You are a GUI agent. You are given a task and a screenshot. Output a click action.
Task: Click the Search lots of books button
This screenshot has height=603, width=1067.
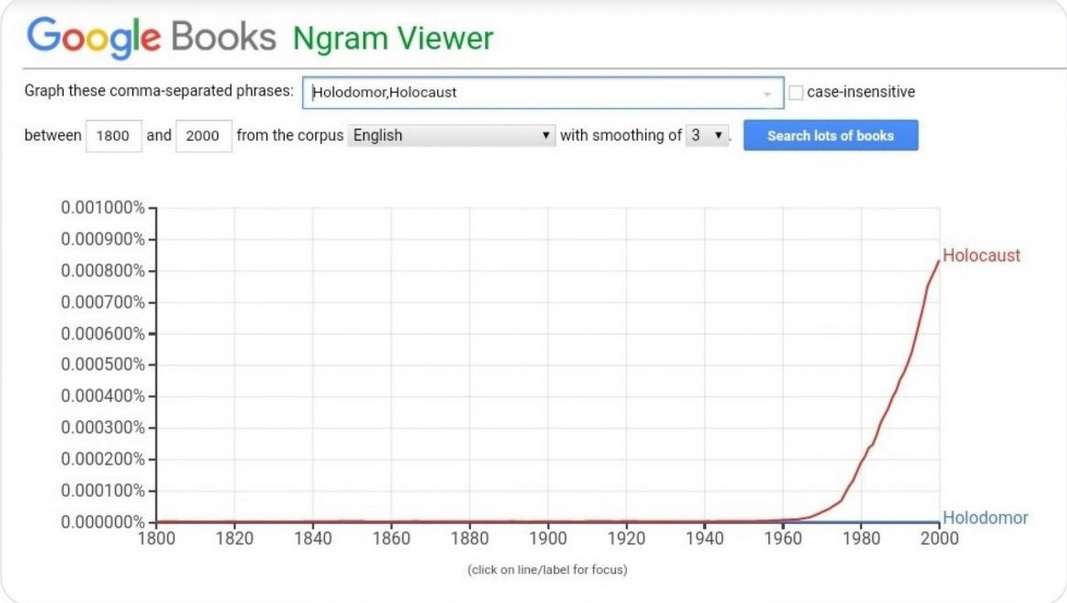click(830, 135)
